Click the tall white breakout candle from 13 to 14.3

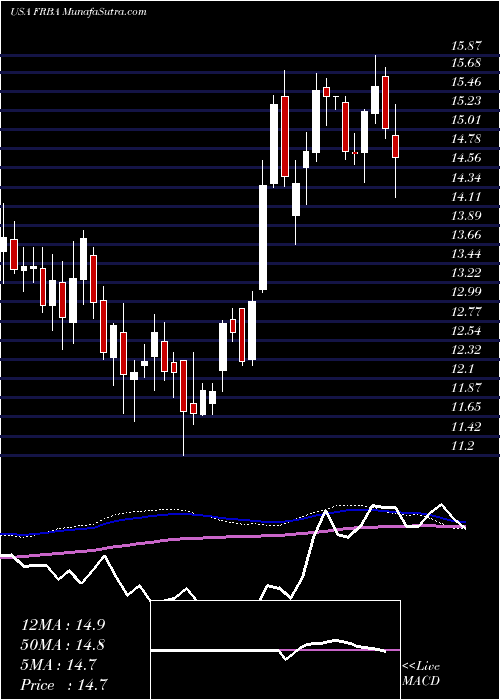coord(263,238)
